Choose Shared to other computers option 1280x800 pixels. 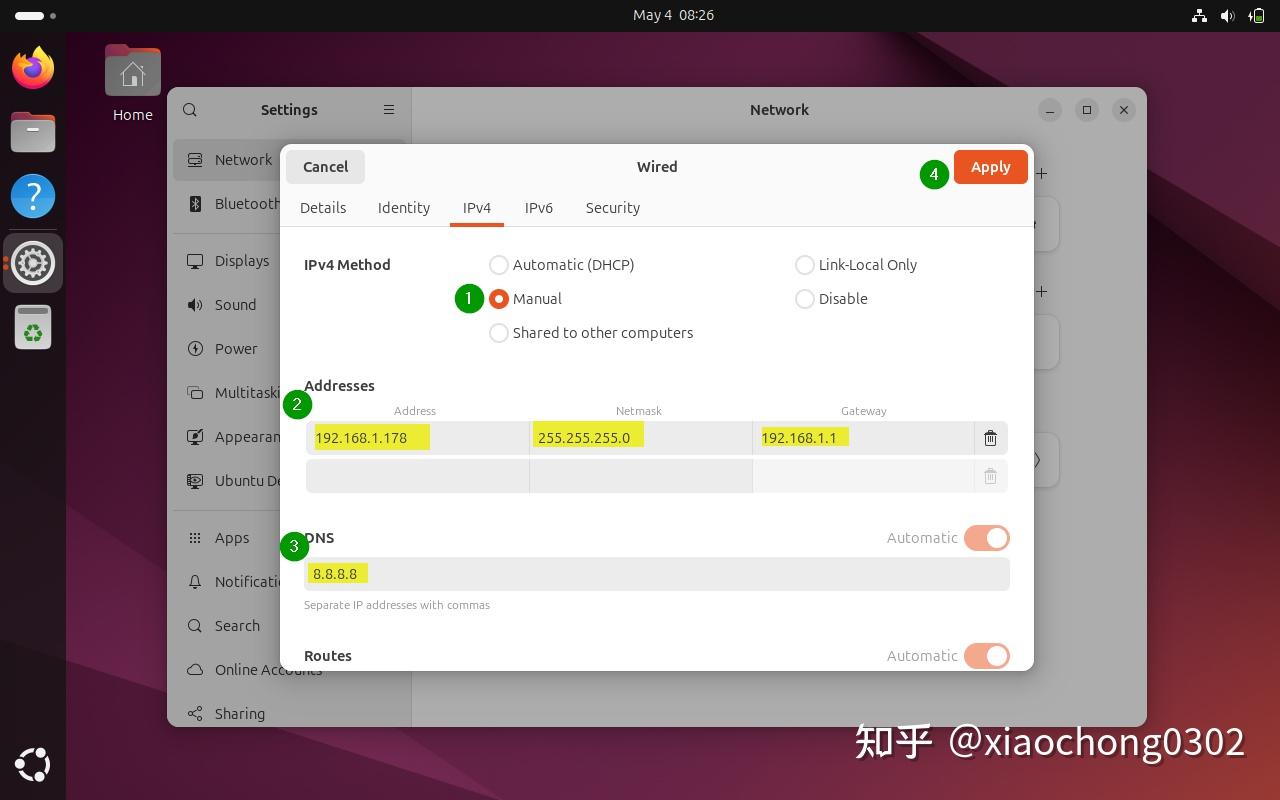(499, 332)
